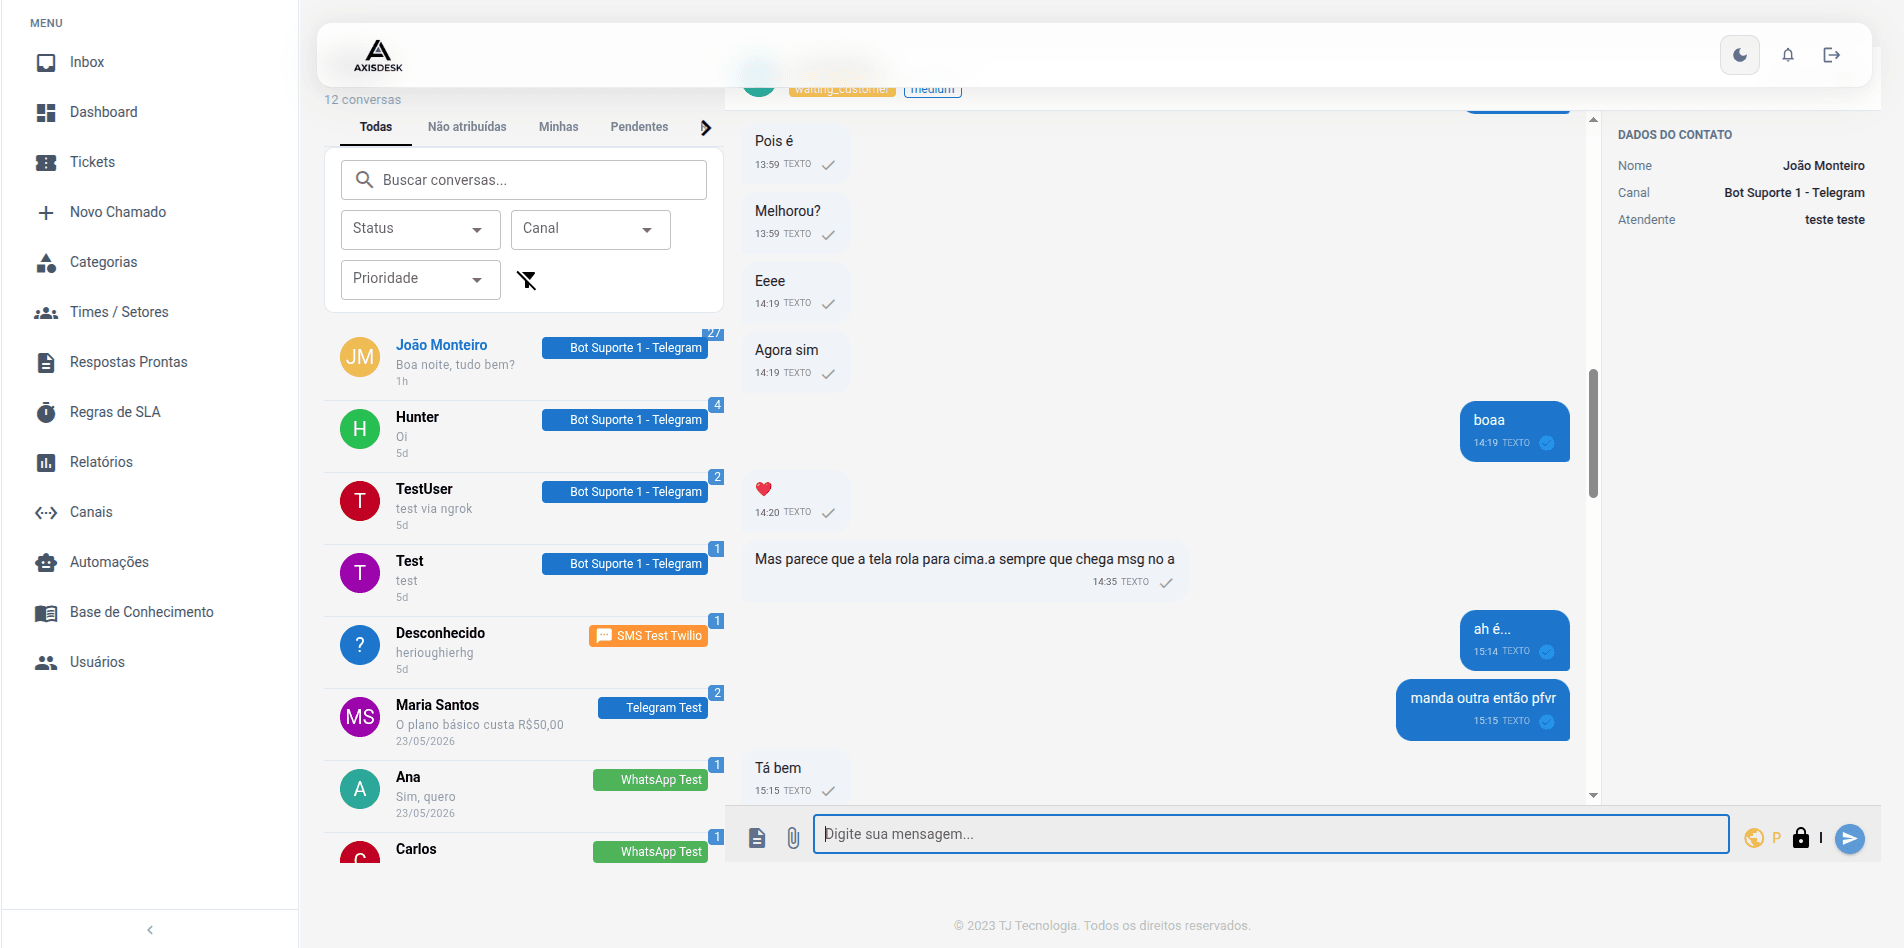The height and width of the screenshot is (948, 1904).
Task: Focus the Buscar conversas search field
Action: click(x=524, y=180)
